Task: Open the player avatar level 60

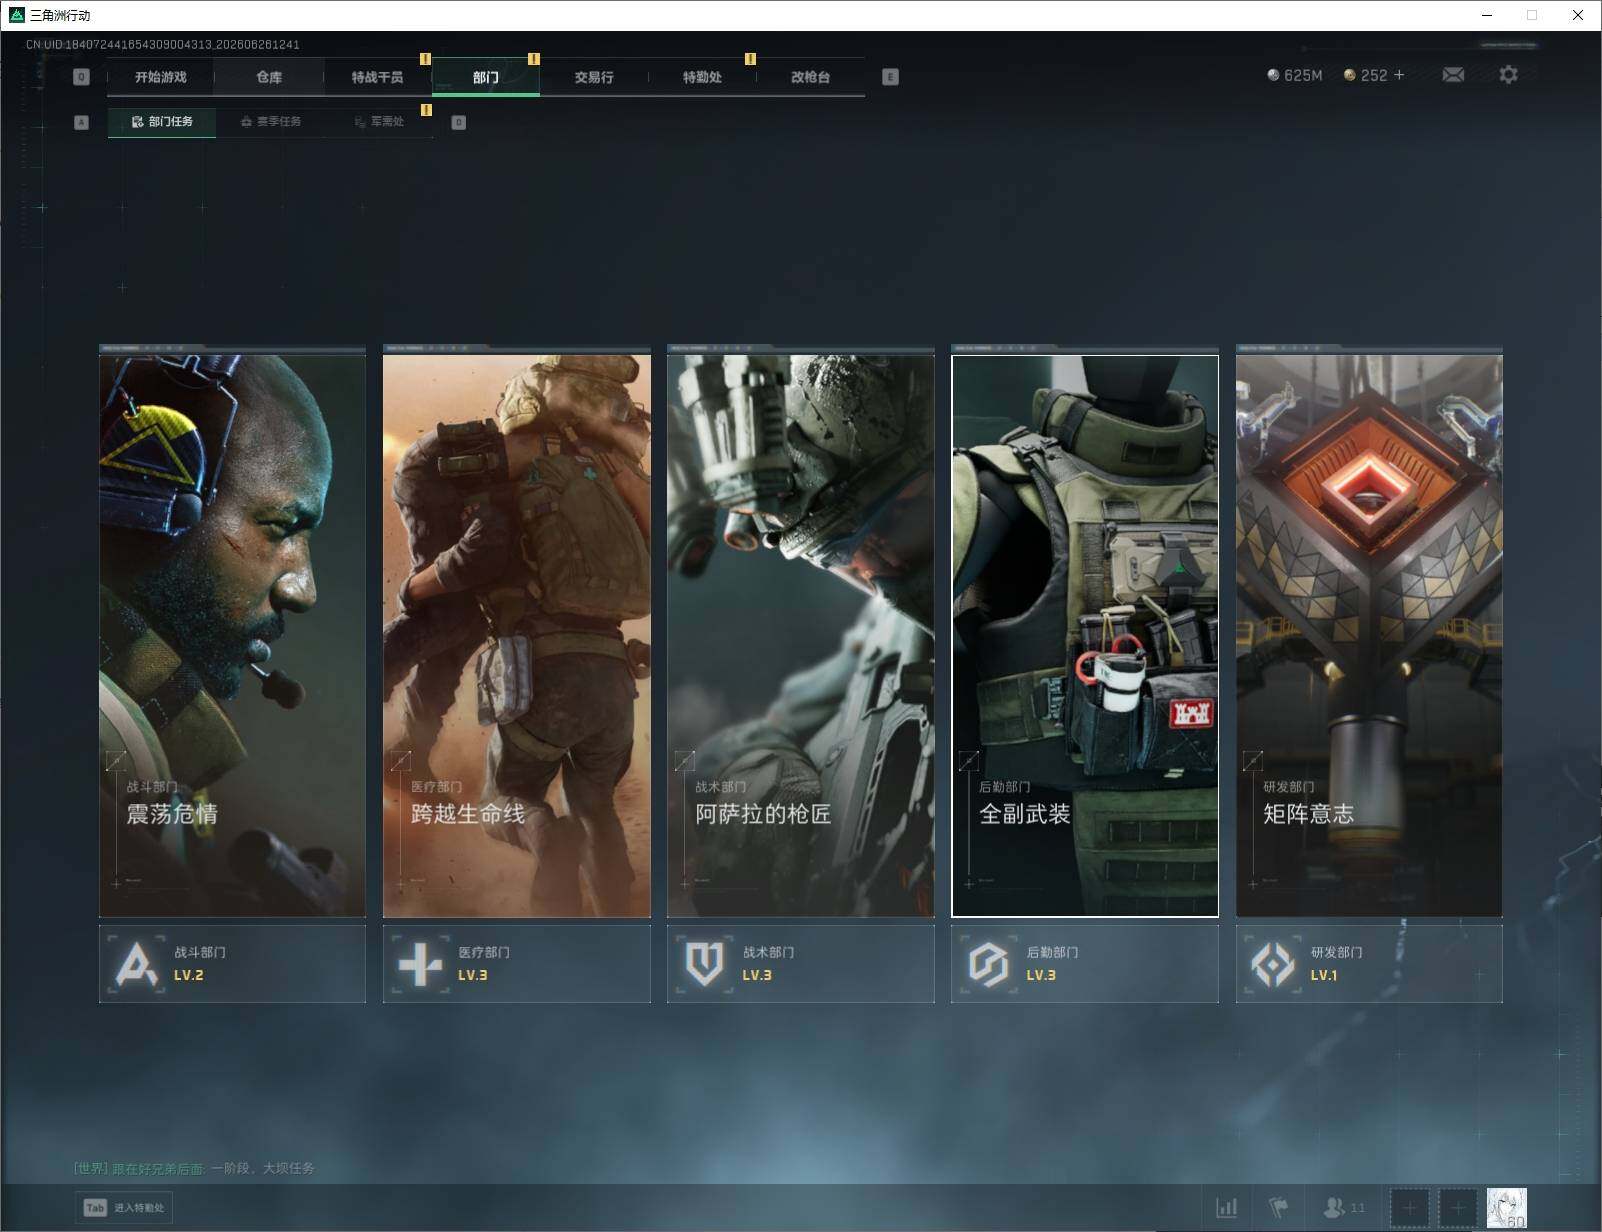Action: 1507,1208
